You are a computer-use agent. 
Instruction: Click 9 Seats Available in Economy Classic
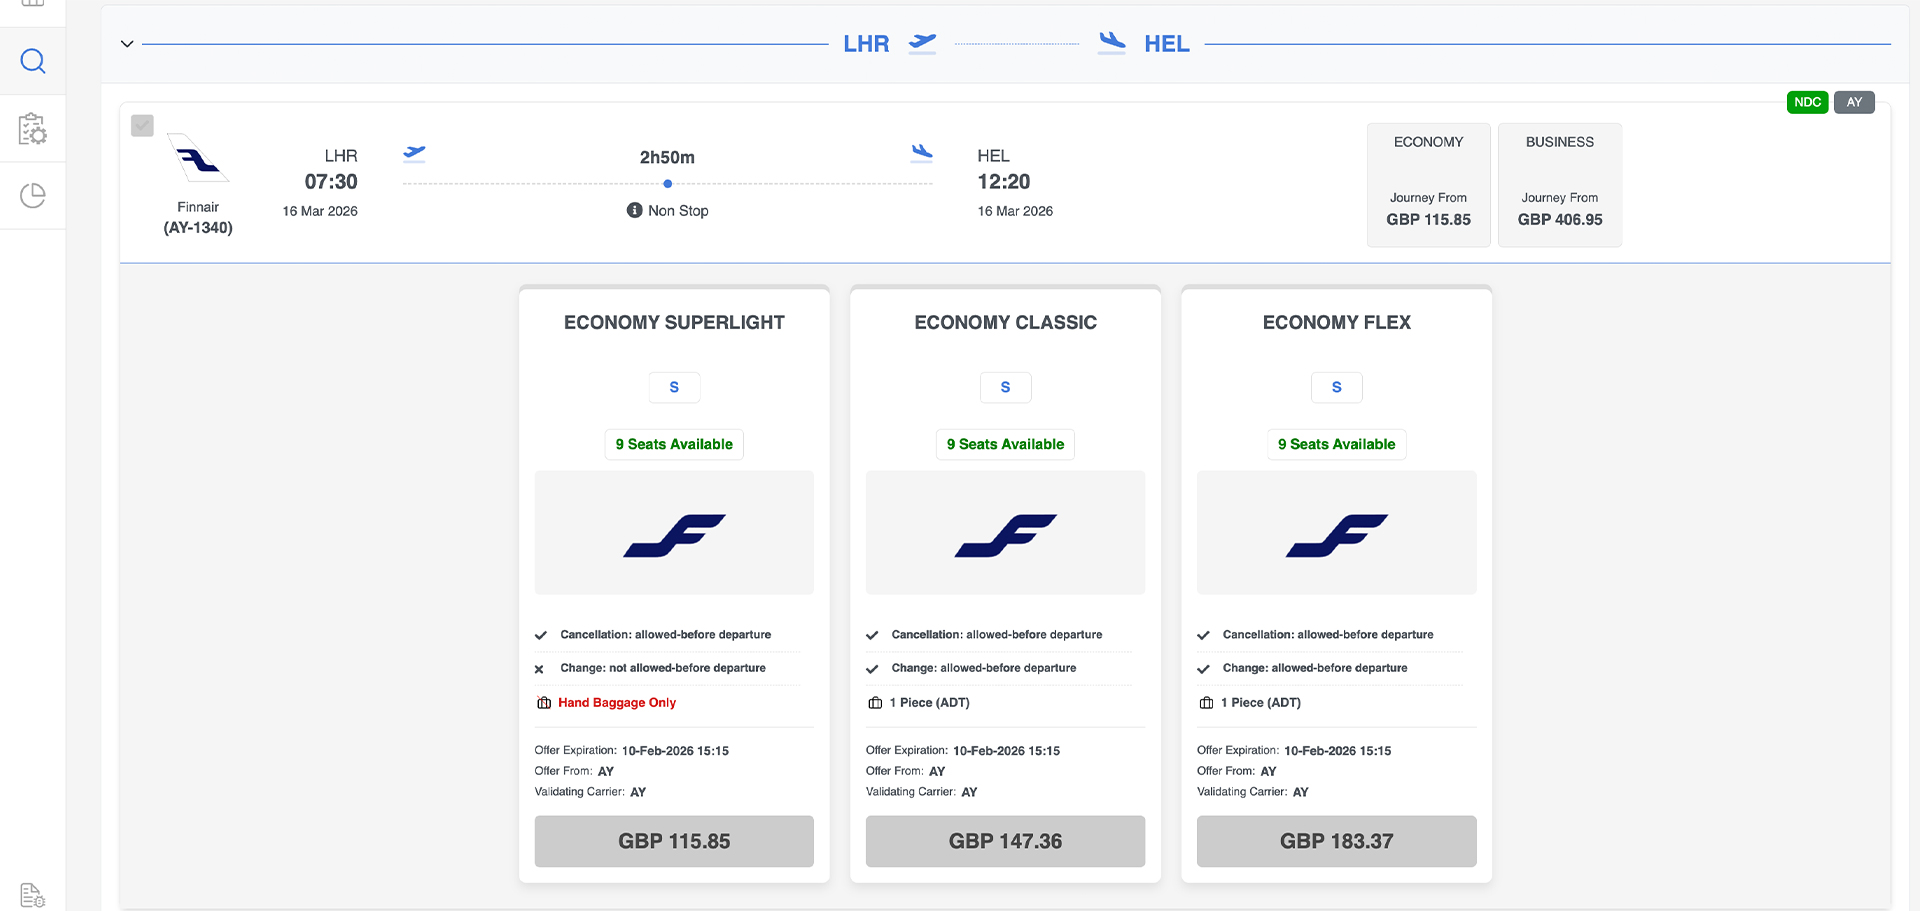coord(1005,444)
